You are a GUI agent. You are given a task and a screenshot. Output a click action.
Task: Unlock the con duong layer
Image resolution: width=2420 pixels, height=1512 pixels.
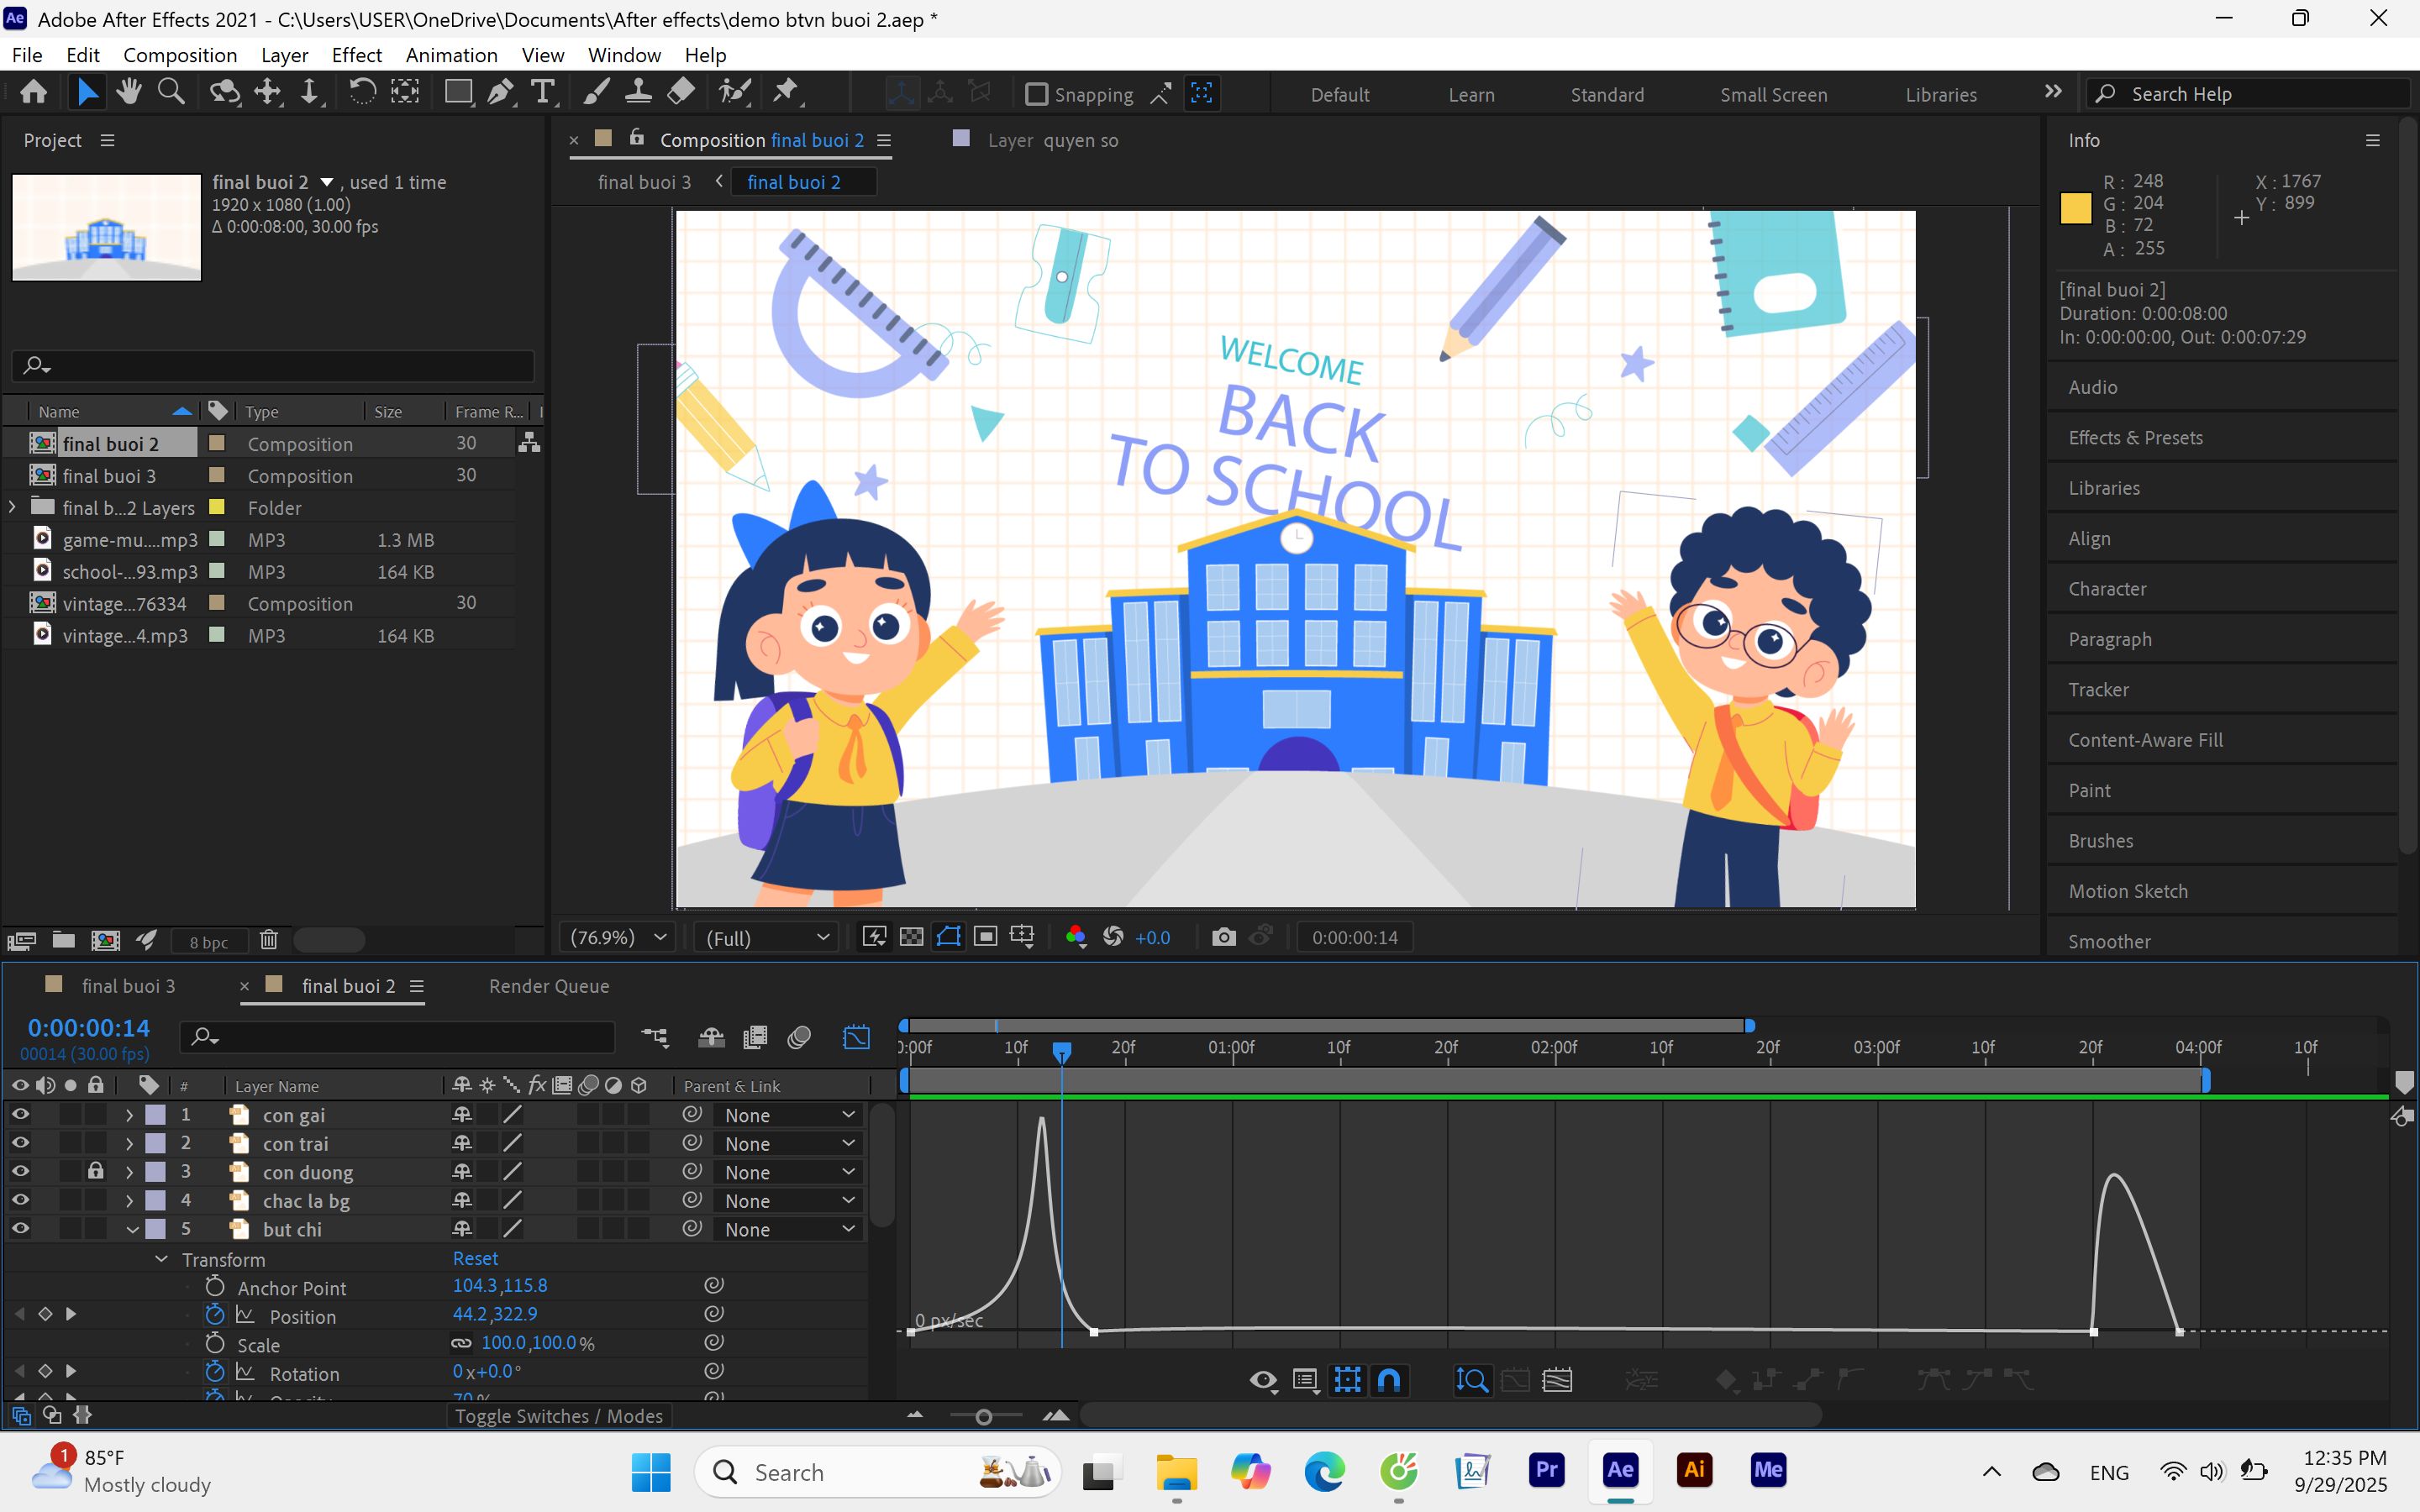[x=95, y=1171]
